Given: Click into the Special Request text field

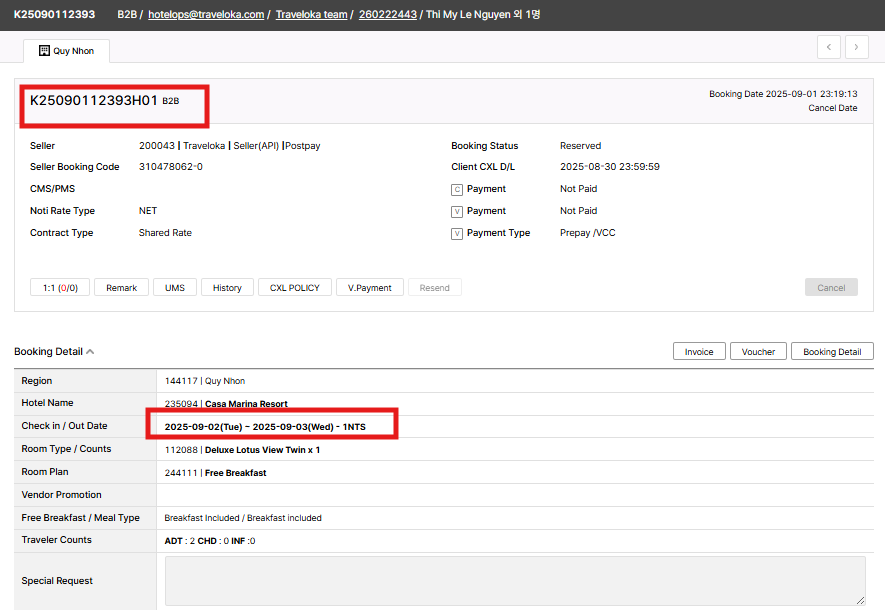Looking at the screenshot, I should coord(515,581).
